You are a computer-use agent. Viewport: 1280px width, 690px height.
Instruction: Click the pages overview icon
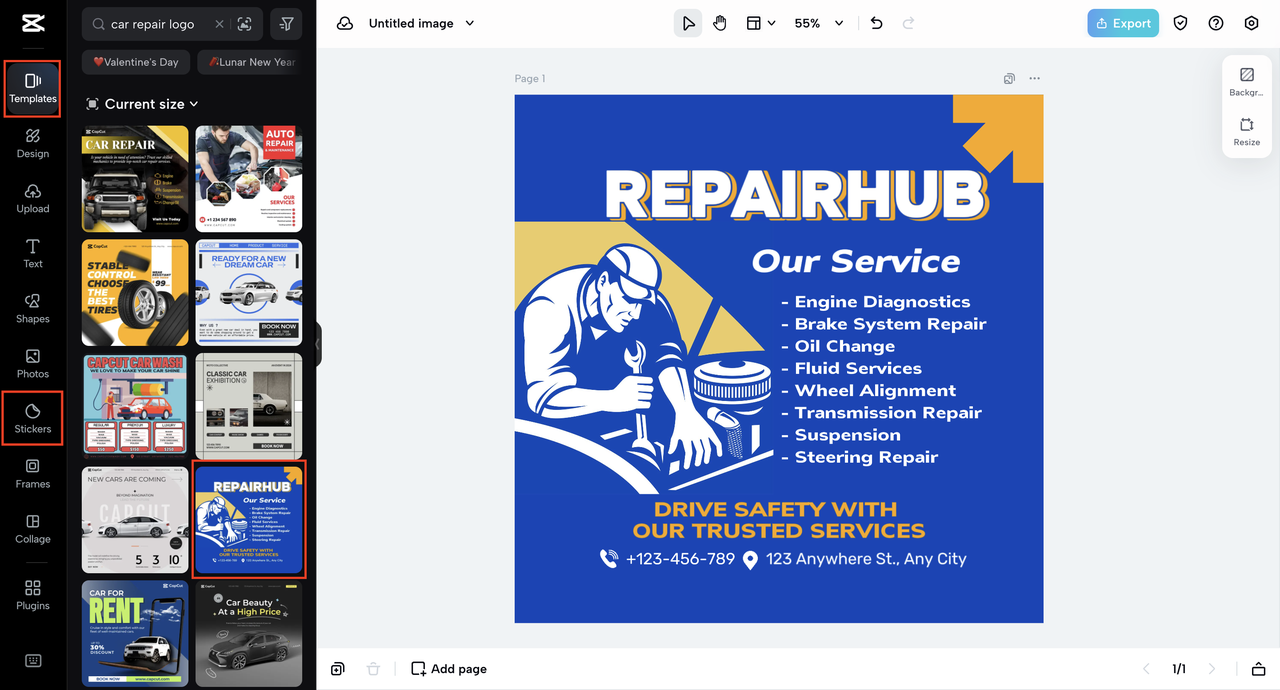338,668
